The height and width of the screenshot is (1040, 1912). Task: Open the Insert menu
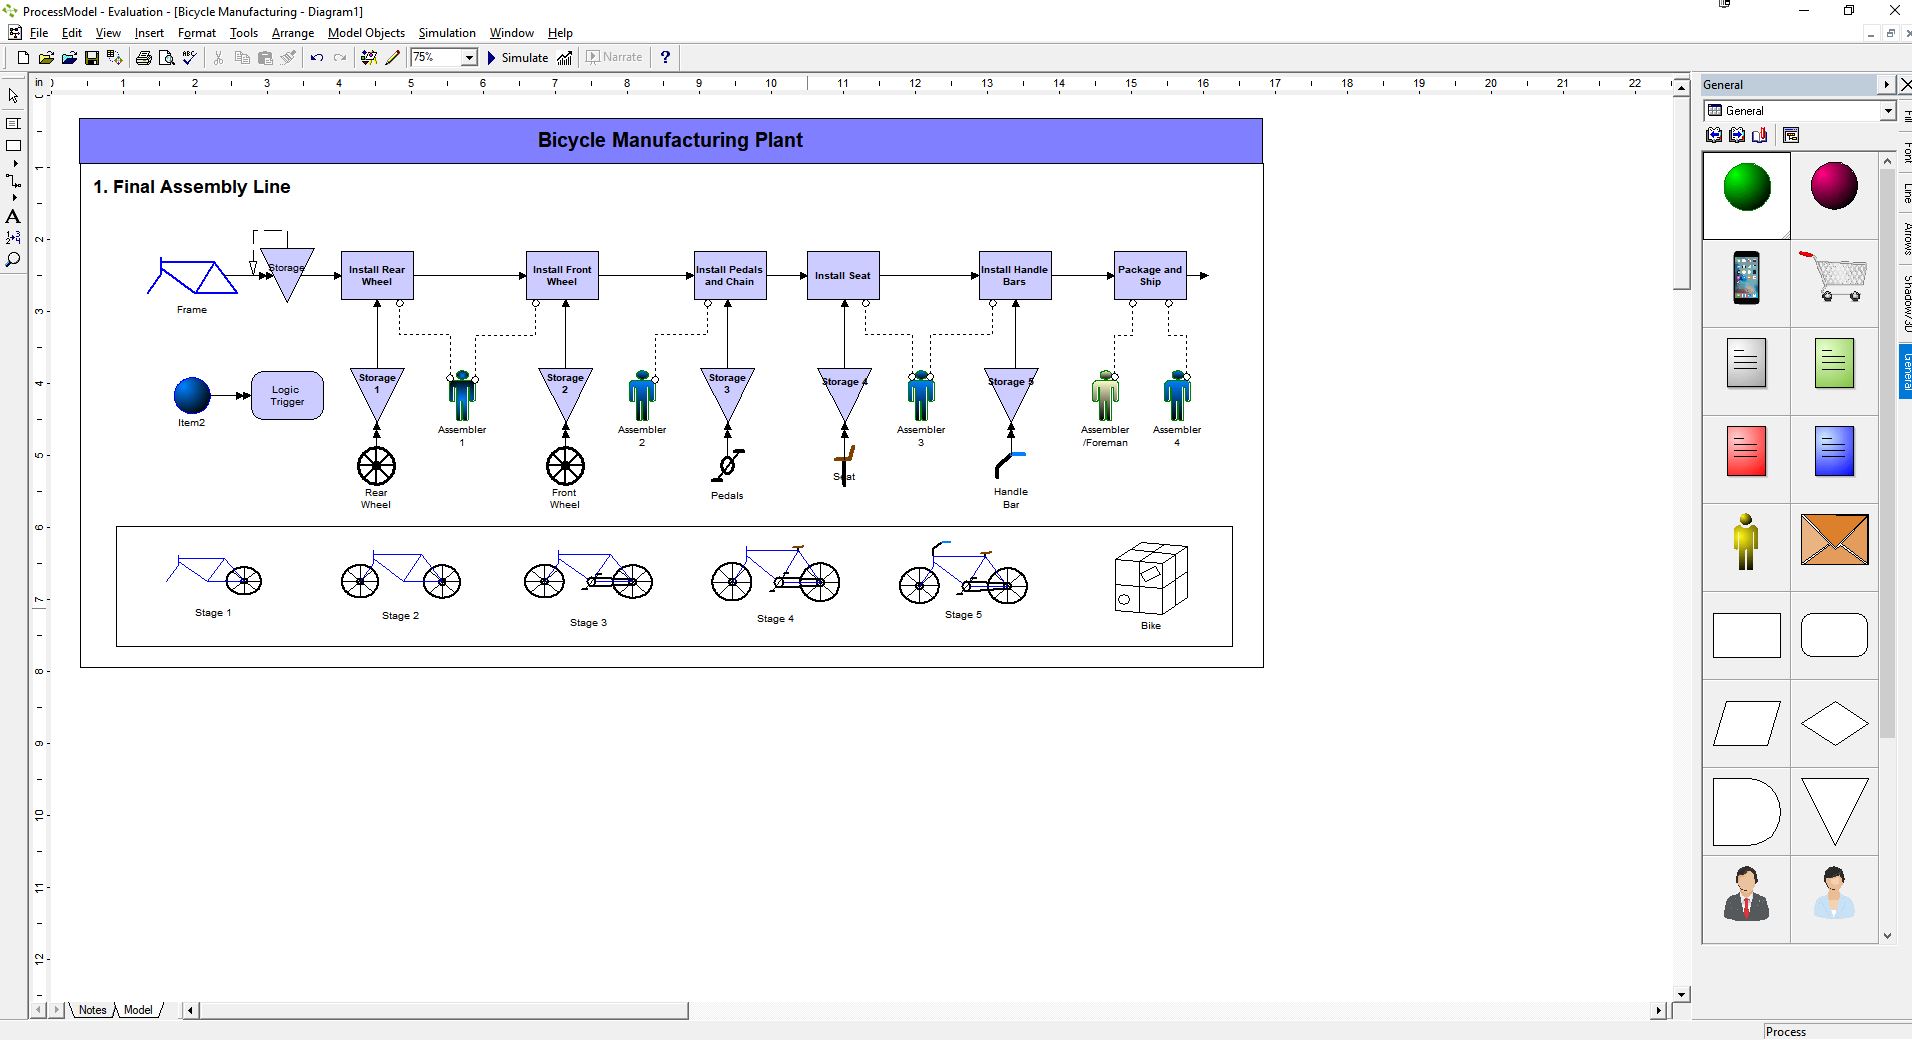[149, 33]
